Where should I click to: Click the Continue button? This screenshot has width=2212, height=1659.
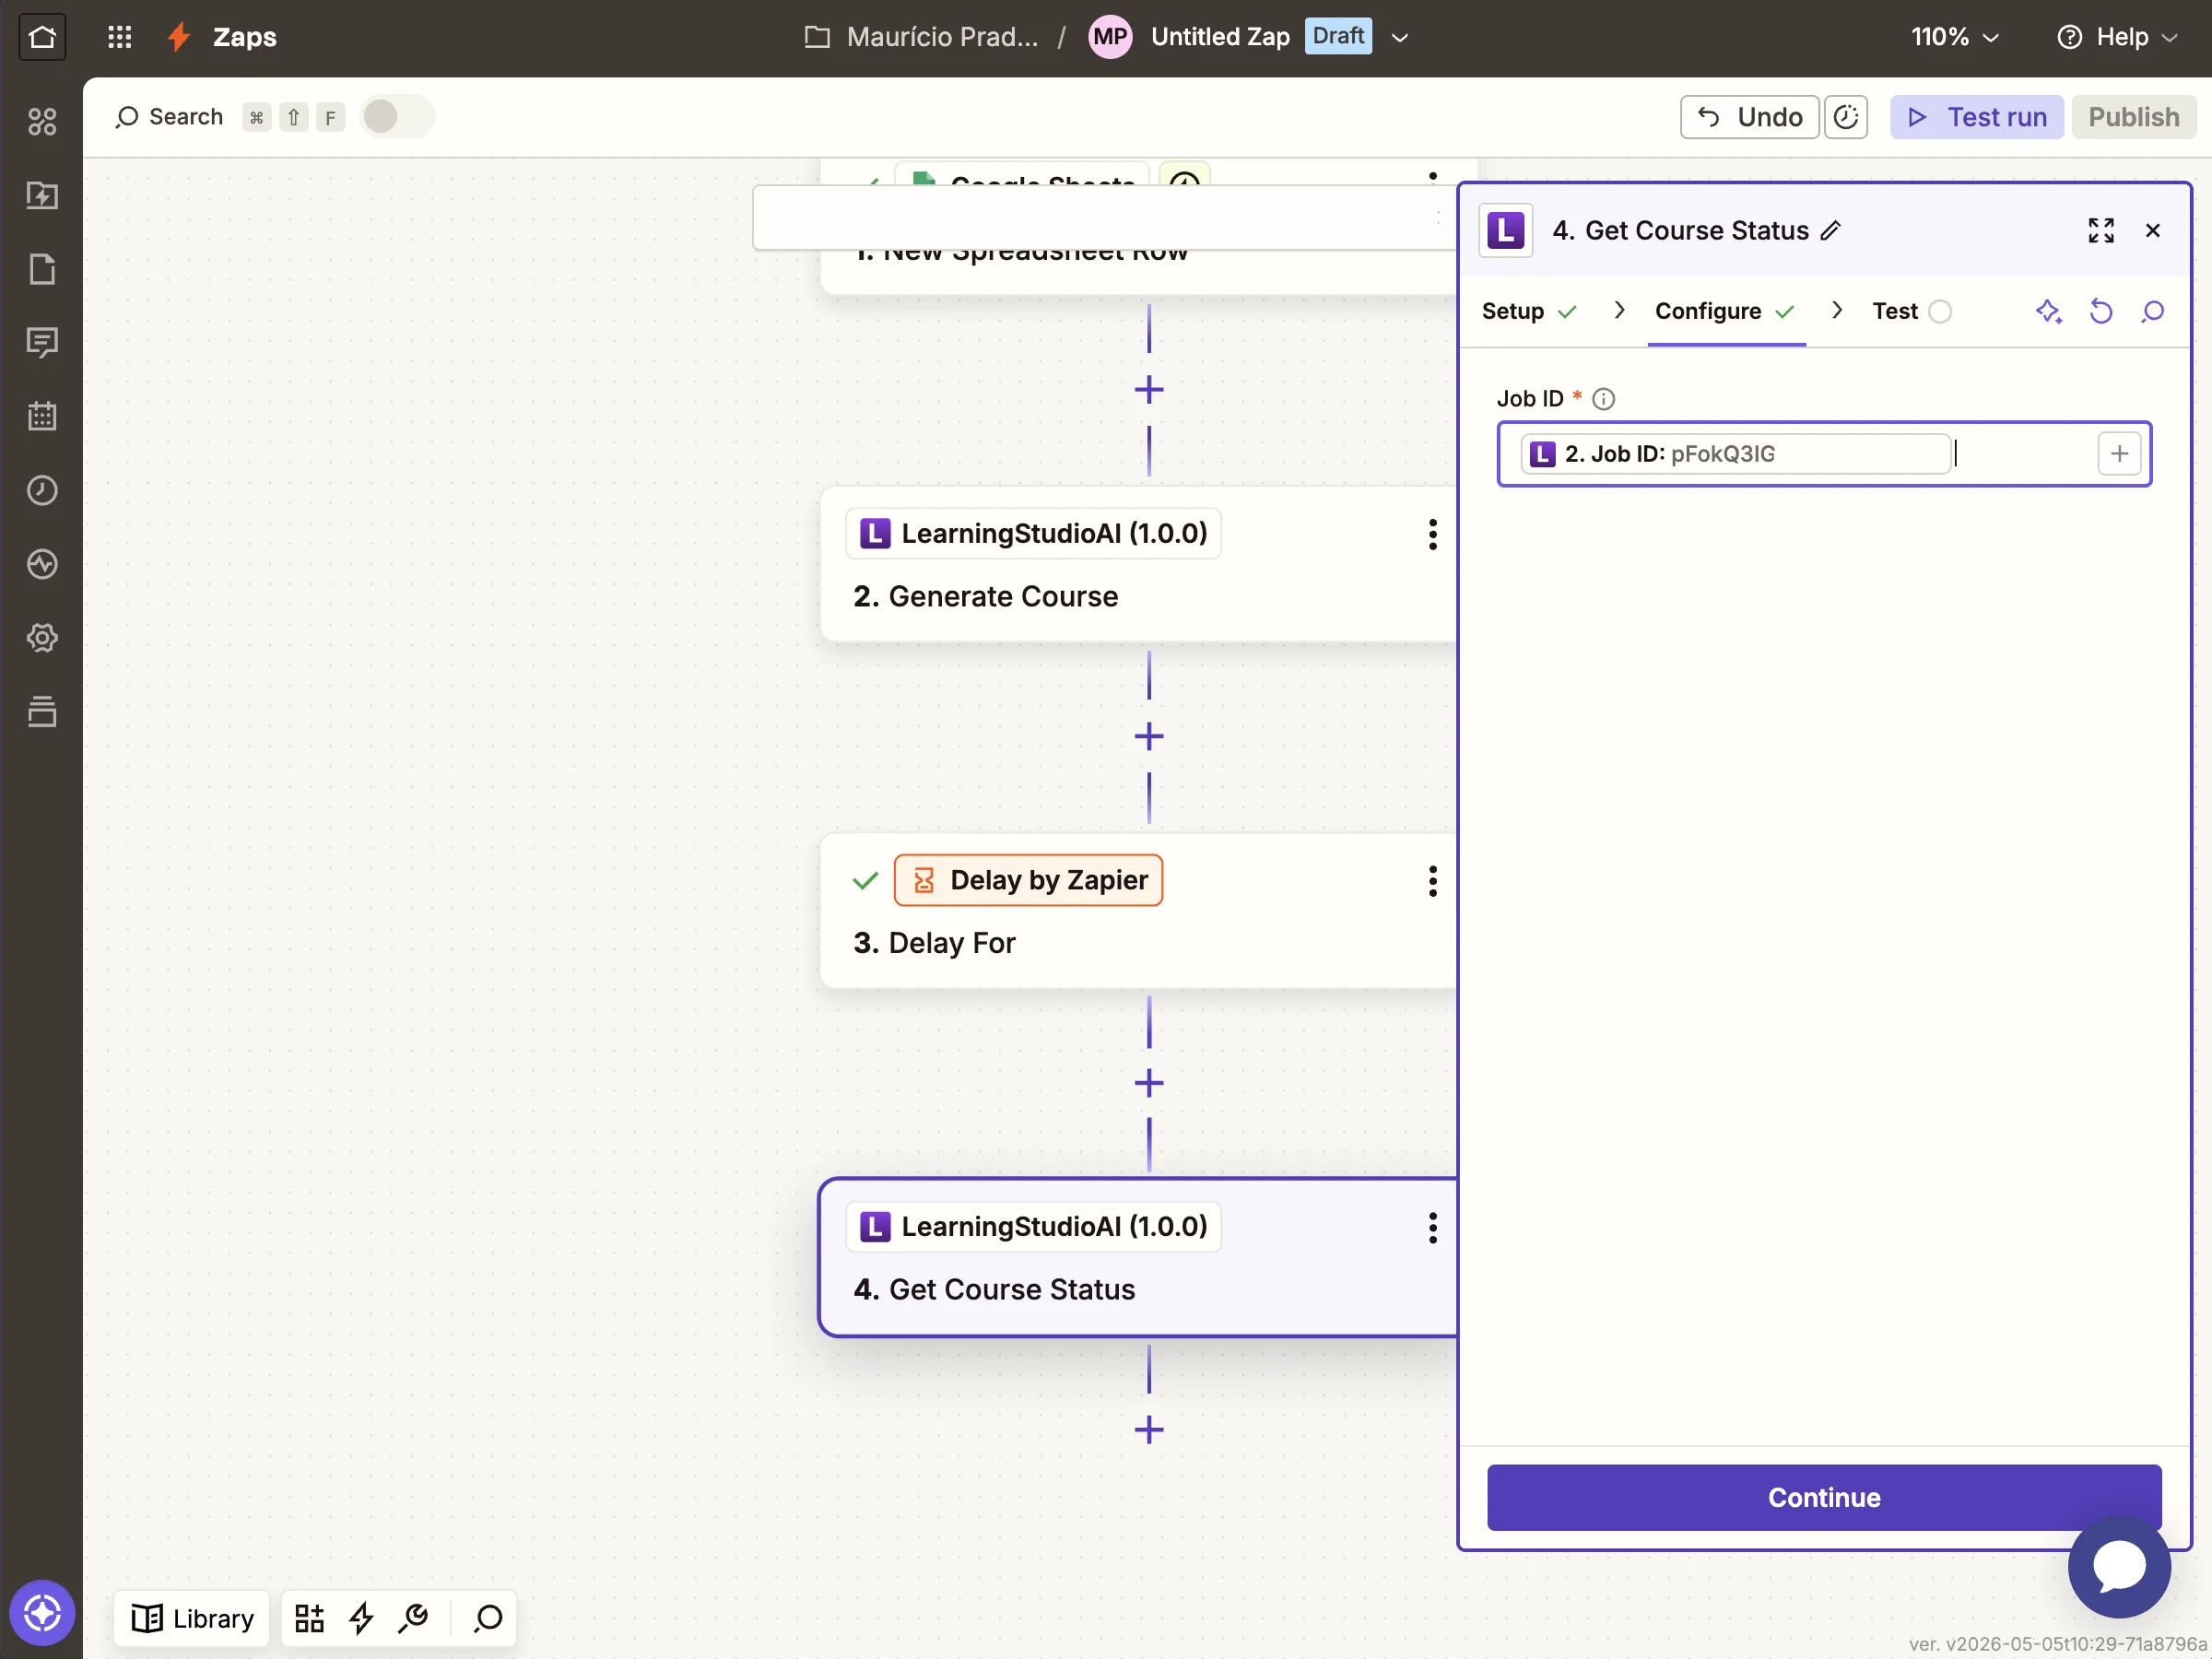tap(1823, 1497)
